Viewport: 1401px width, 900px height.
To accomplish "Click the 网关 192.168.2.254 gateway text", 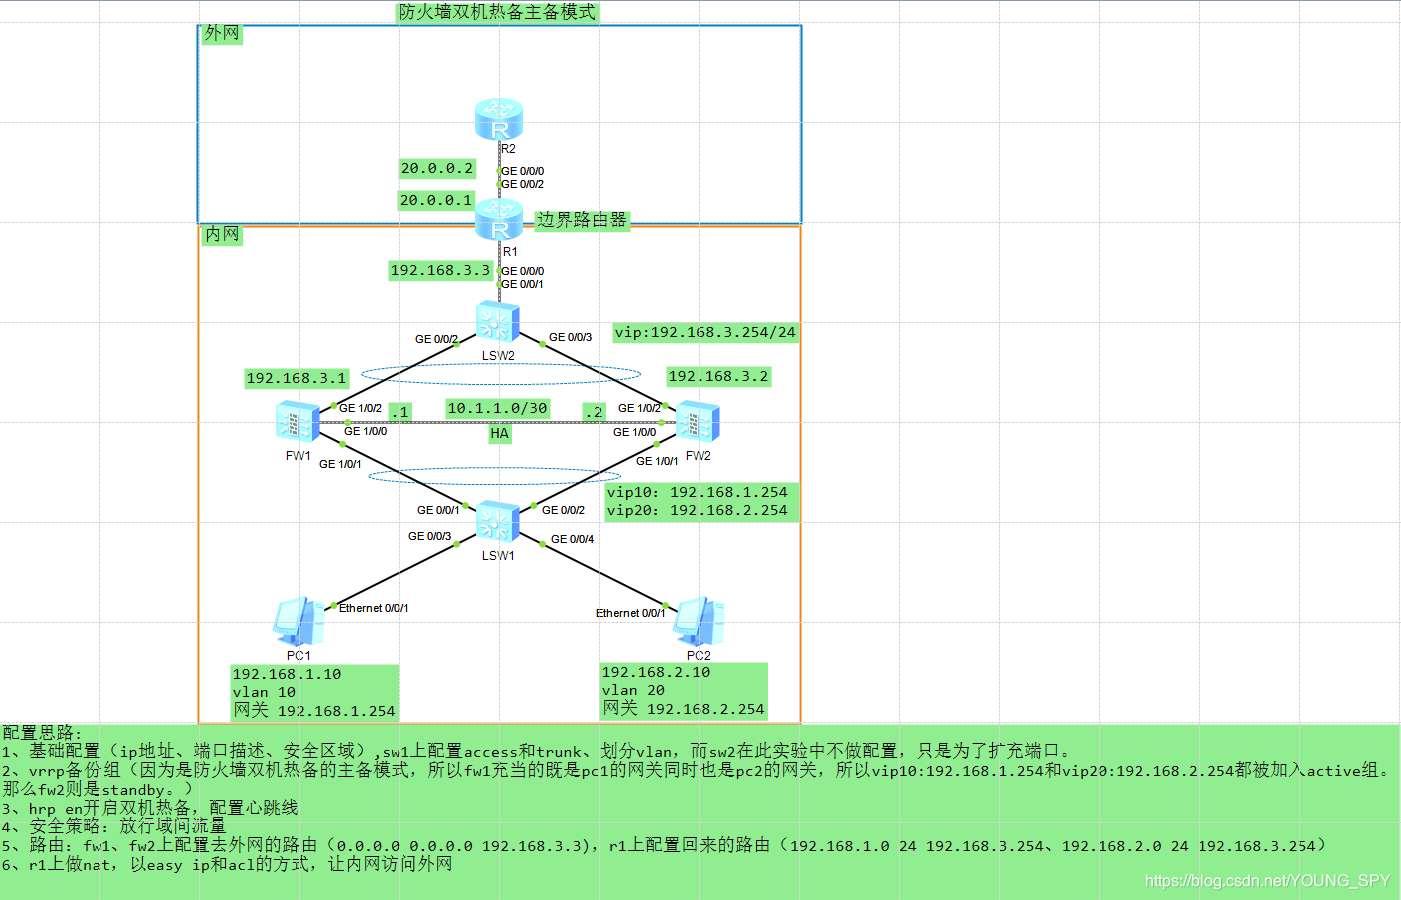I will coord(683,708).
